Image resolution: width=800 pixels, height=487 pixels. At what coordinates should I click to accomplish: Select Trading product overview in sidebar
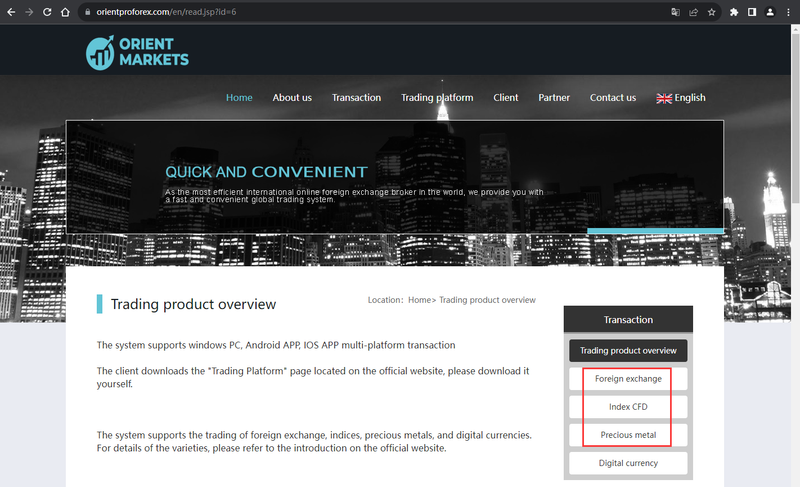tap(628, 350)
